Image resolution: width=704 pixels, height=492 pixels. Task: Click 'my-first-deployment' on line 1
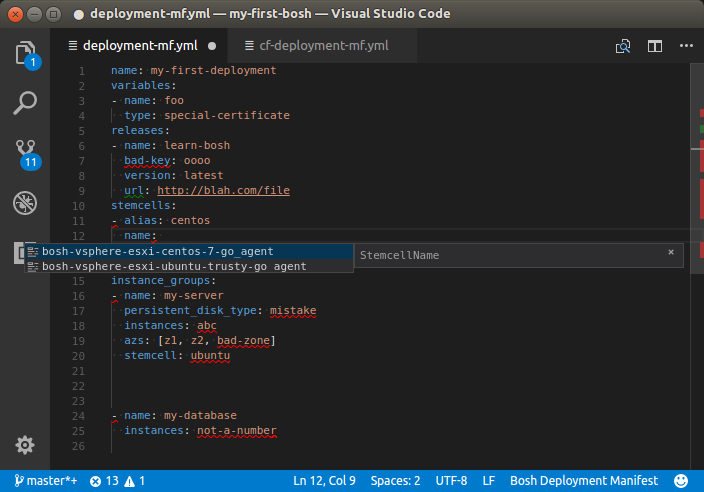(213, 70)
